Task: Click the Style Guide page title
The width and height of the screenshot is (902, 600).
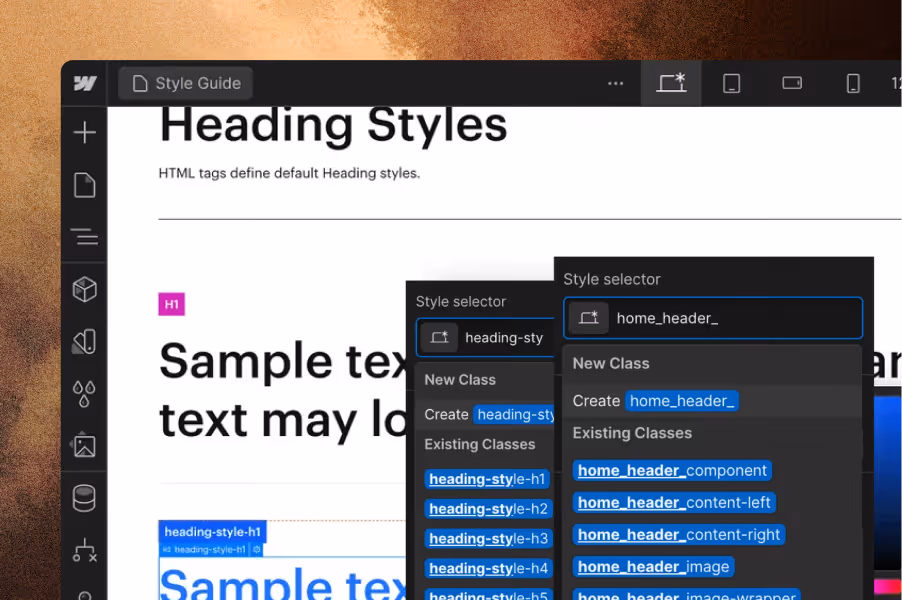Action: click(184, 83)
